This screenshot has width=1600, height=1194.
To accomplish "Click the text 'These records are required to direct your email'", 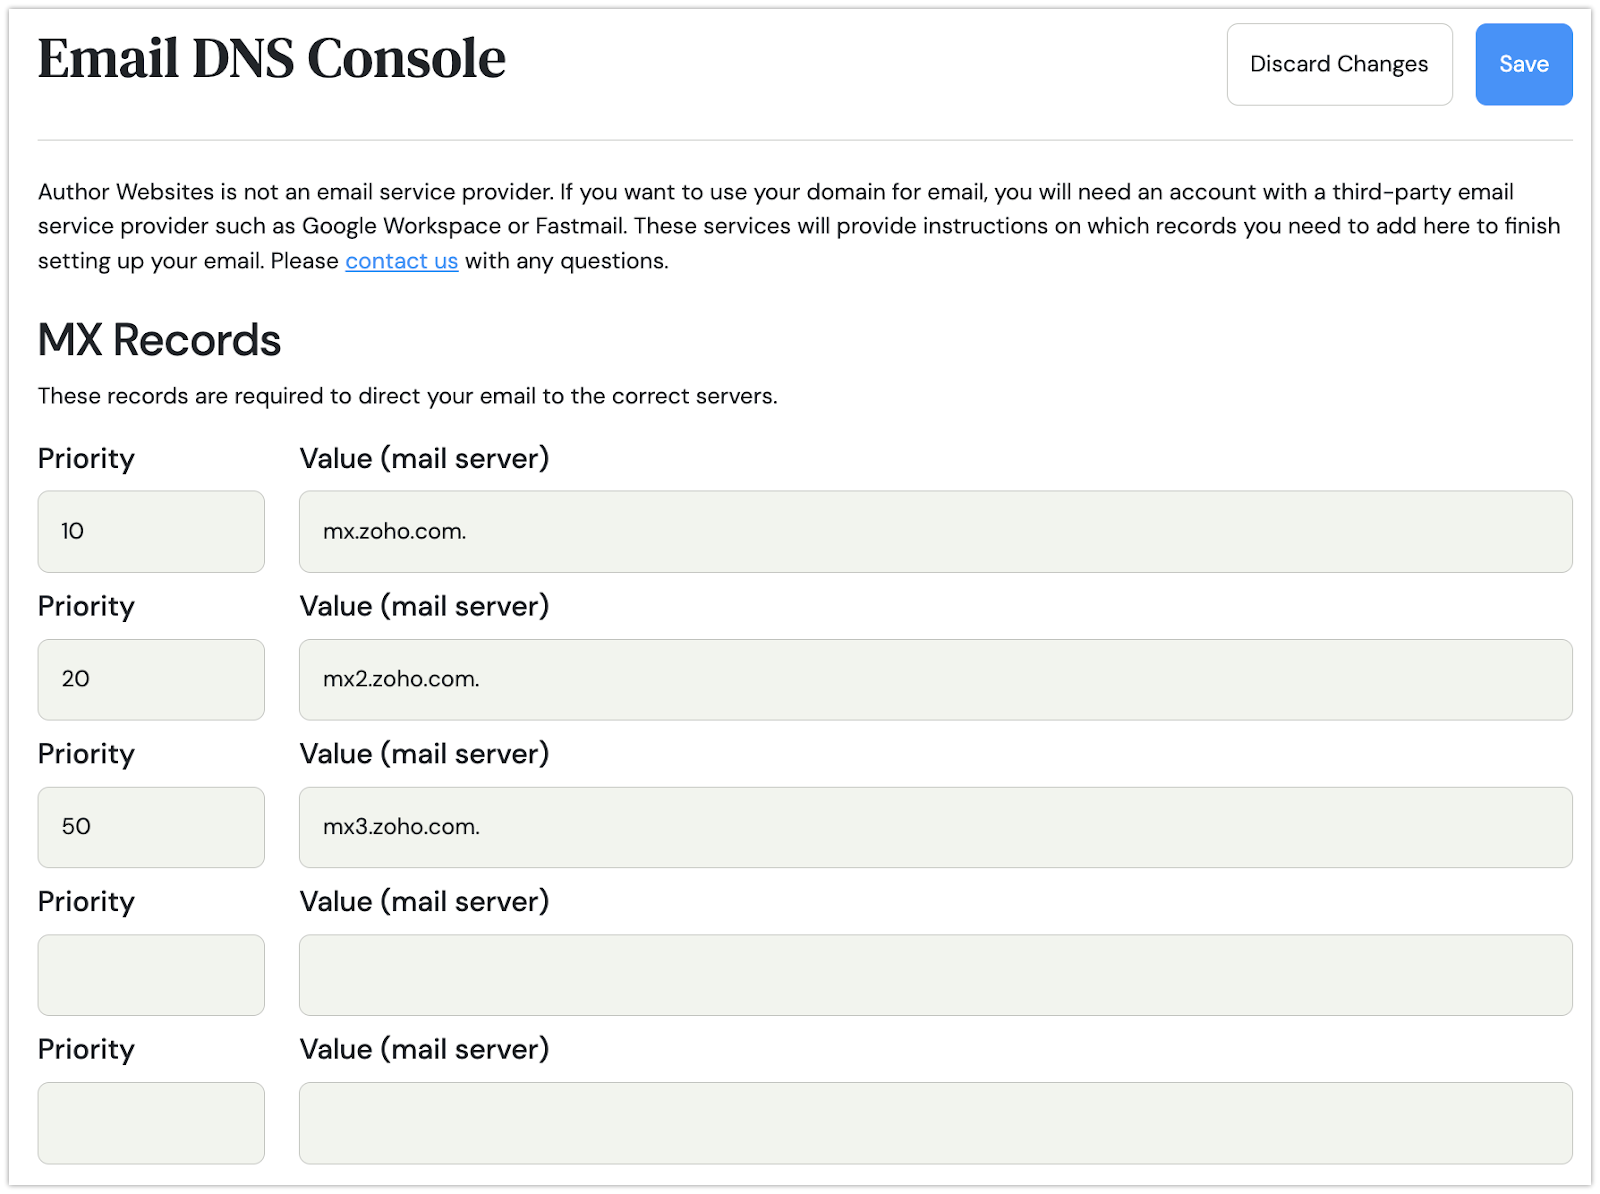I will [287, 396].
